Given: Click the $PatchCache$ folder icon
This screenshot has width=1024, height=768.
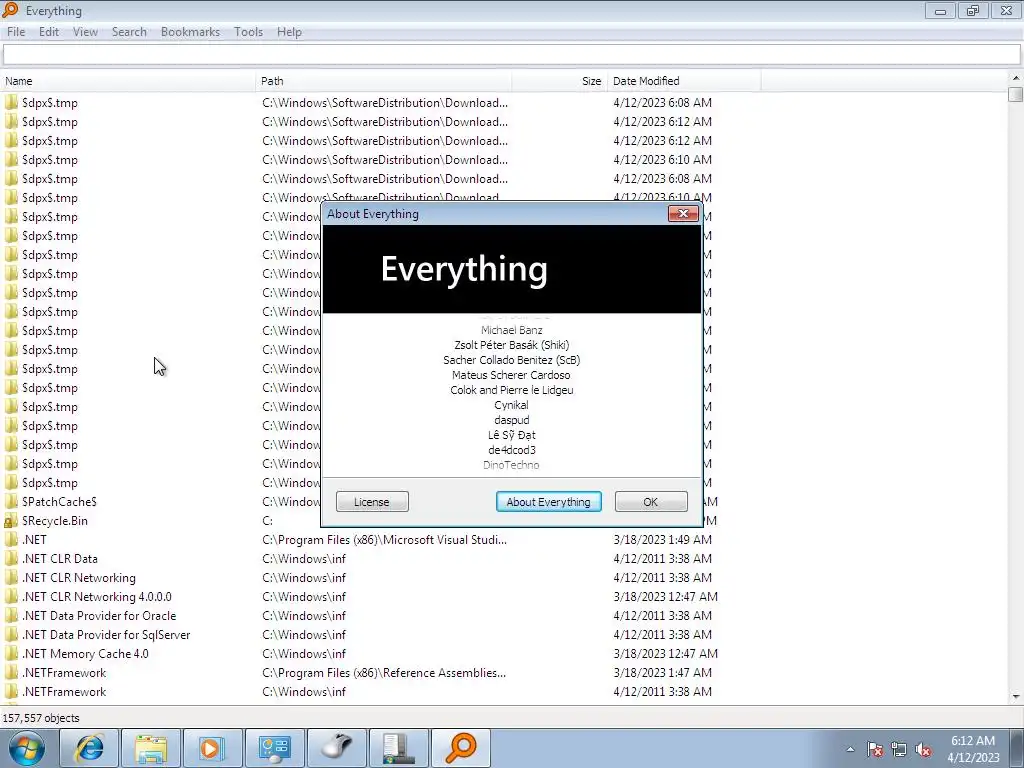Looking at the screenshot, I should pos(11,502).
